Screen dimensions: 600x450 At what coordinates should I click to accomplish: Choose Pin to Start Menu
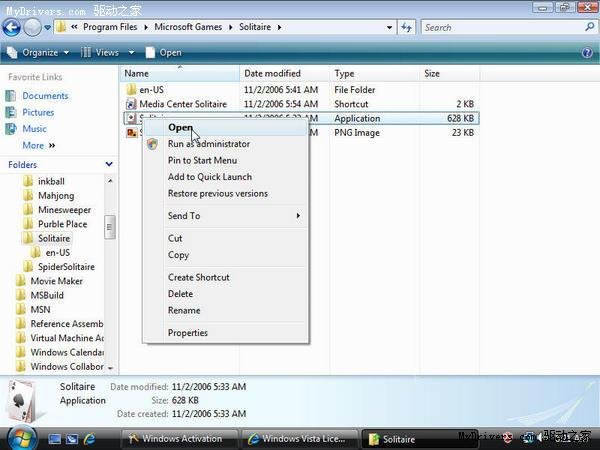[x=226, y=160]
